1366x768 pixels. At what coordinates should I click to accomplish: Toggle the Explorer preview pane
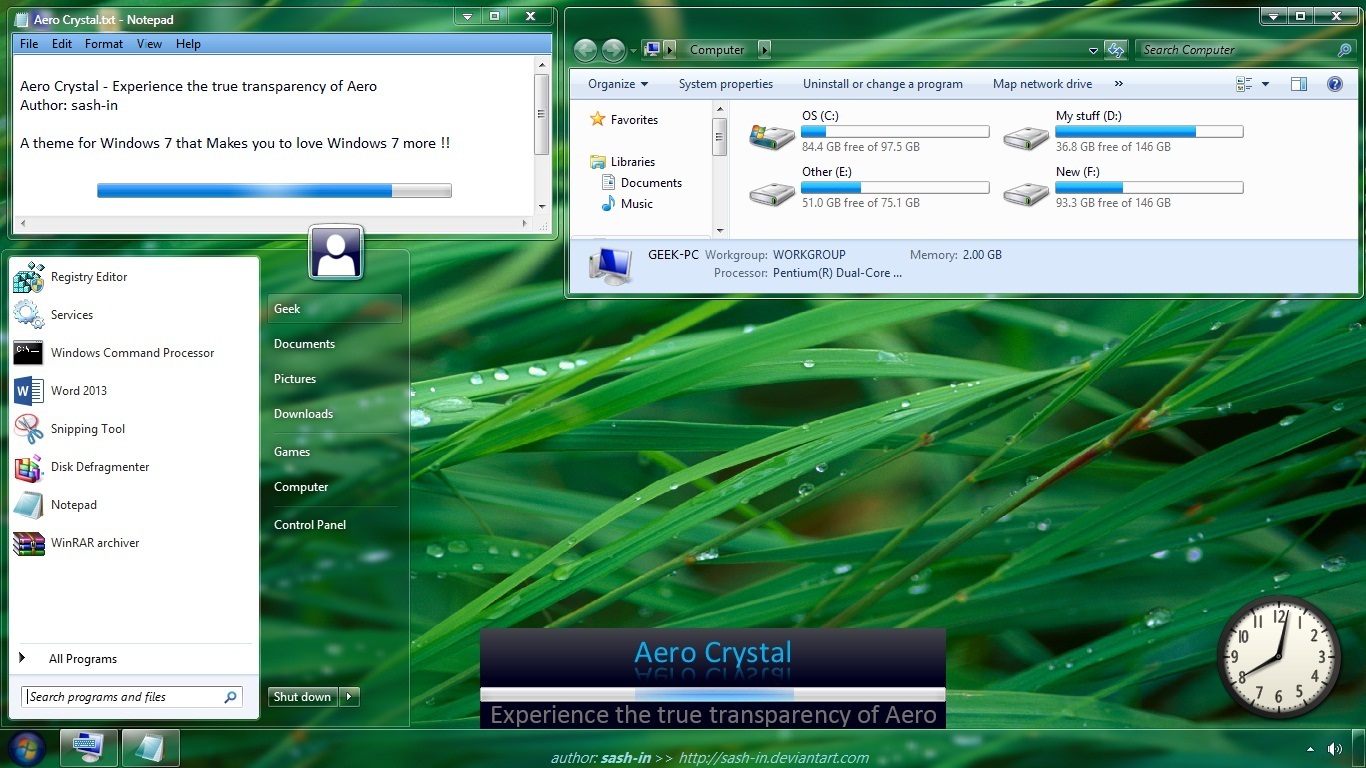click(x=1299, y=84)
